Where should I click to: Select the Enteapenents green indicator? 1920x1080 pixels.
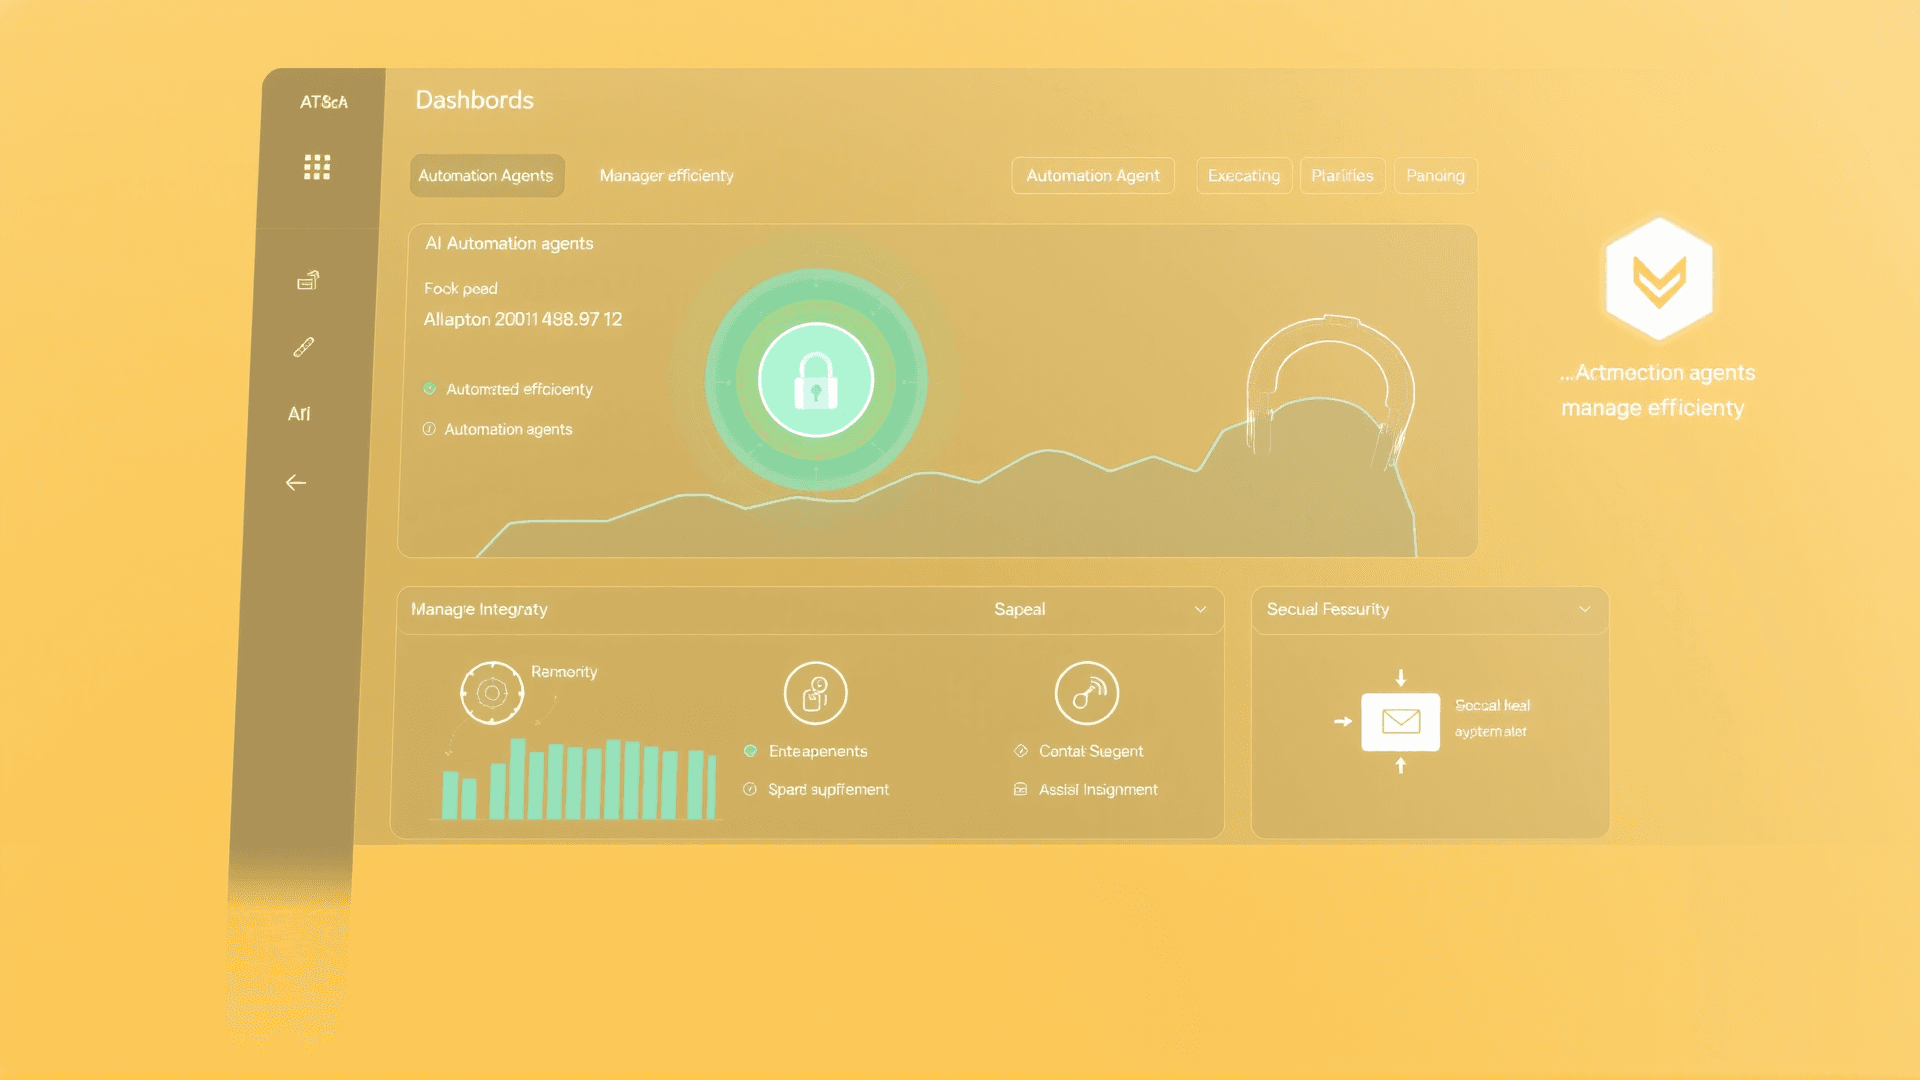pyautogui.click(x=750, y=751)
